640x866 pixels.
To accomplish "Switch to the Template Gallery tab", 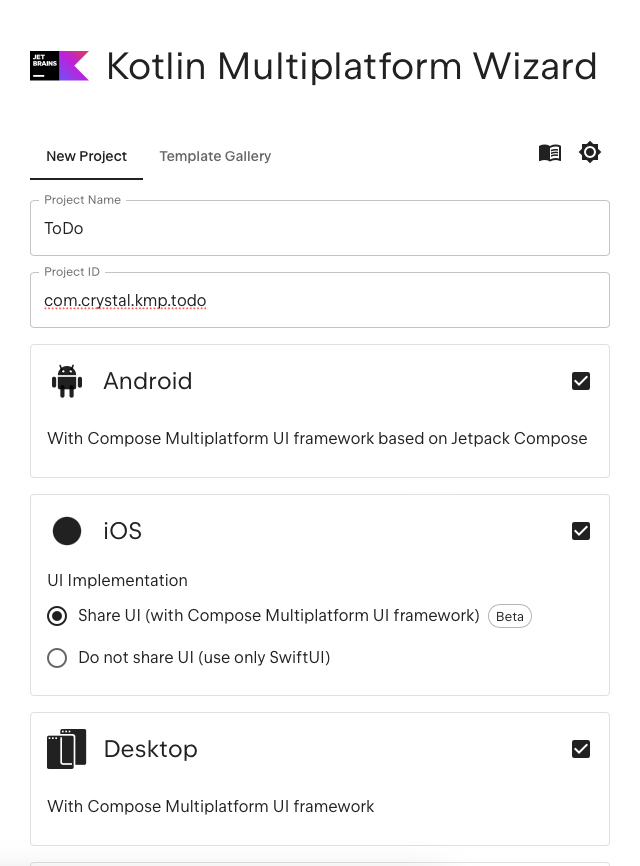I will click(215, 156).
